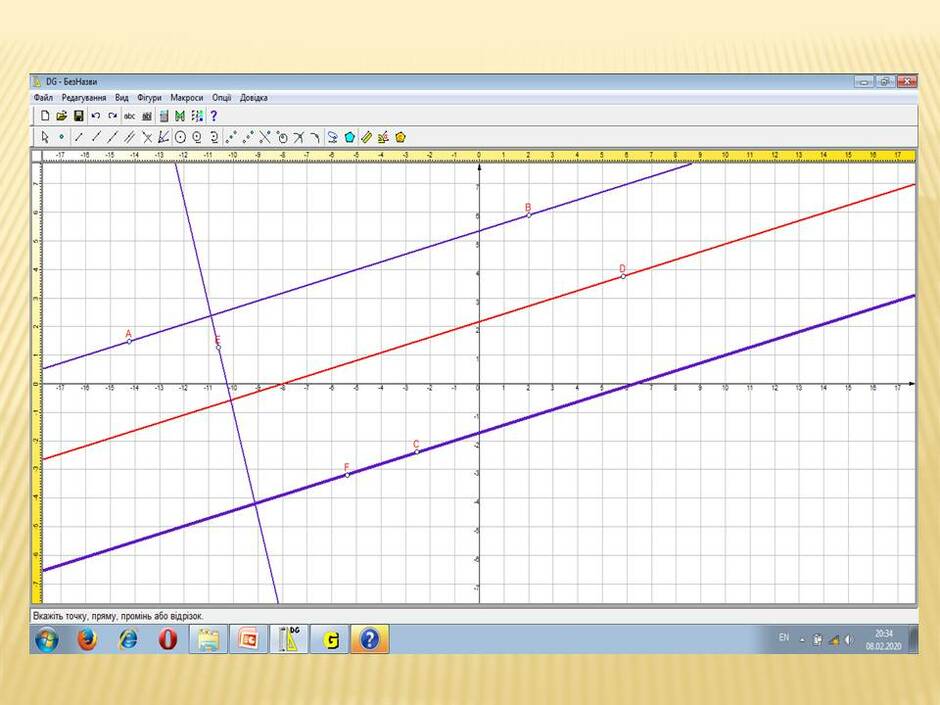Open Internet Explorer from the taskbar
This screenshot has height=705, width=940.
pyautogui.click(x=128, y=639)
